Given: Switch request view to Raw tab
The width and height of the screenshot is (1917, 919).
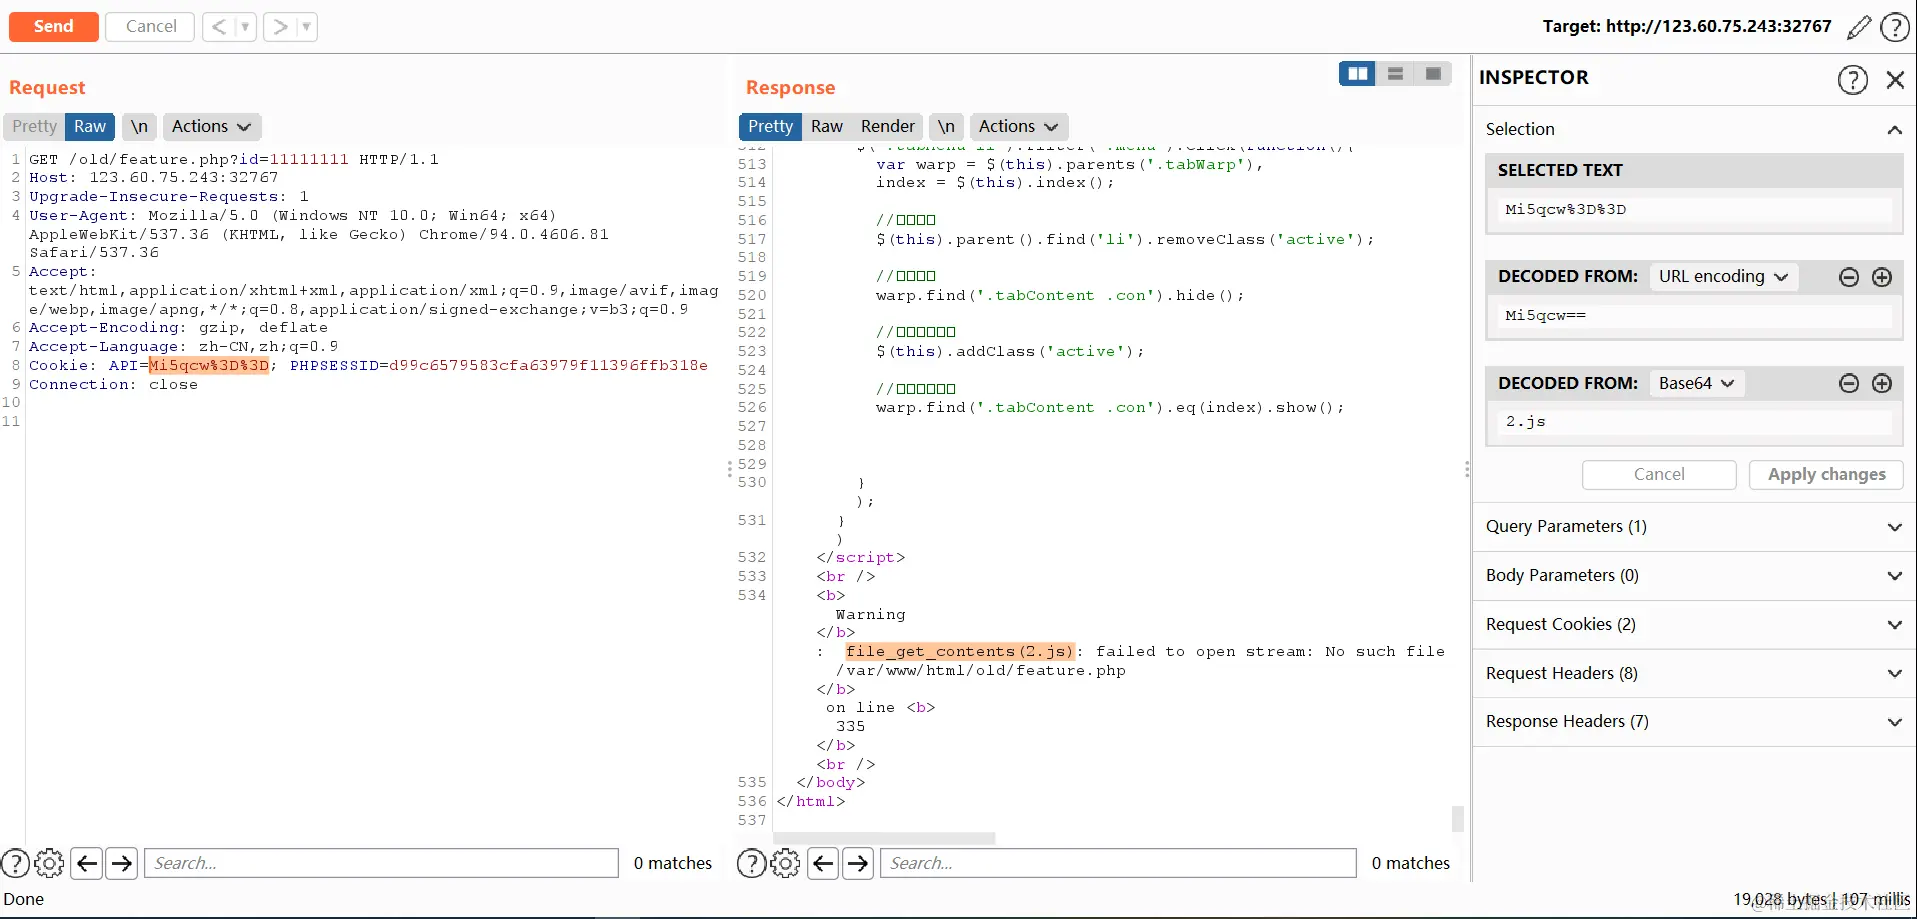Looking at the screenshot, I should click(90, 127).
